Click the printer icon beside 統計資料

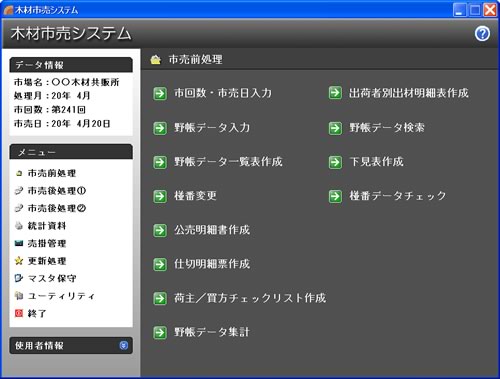coord(19,226)
